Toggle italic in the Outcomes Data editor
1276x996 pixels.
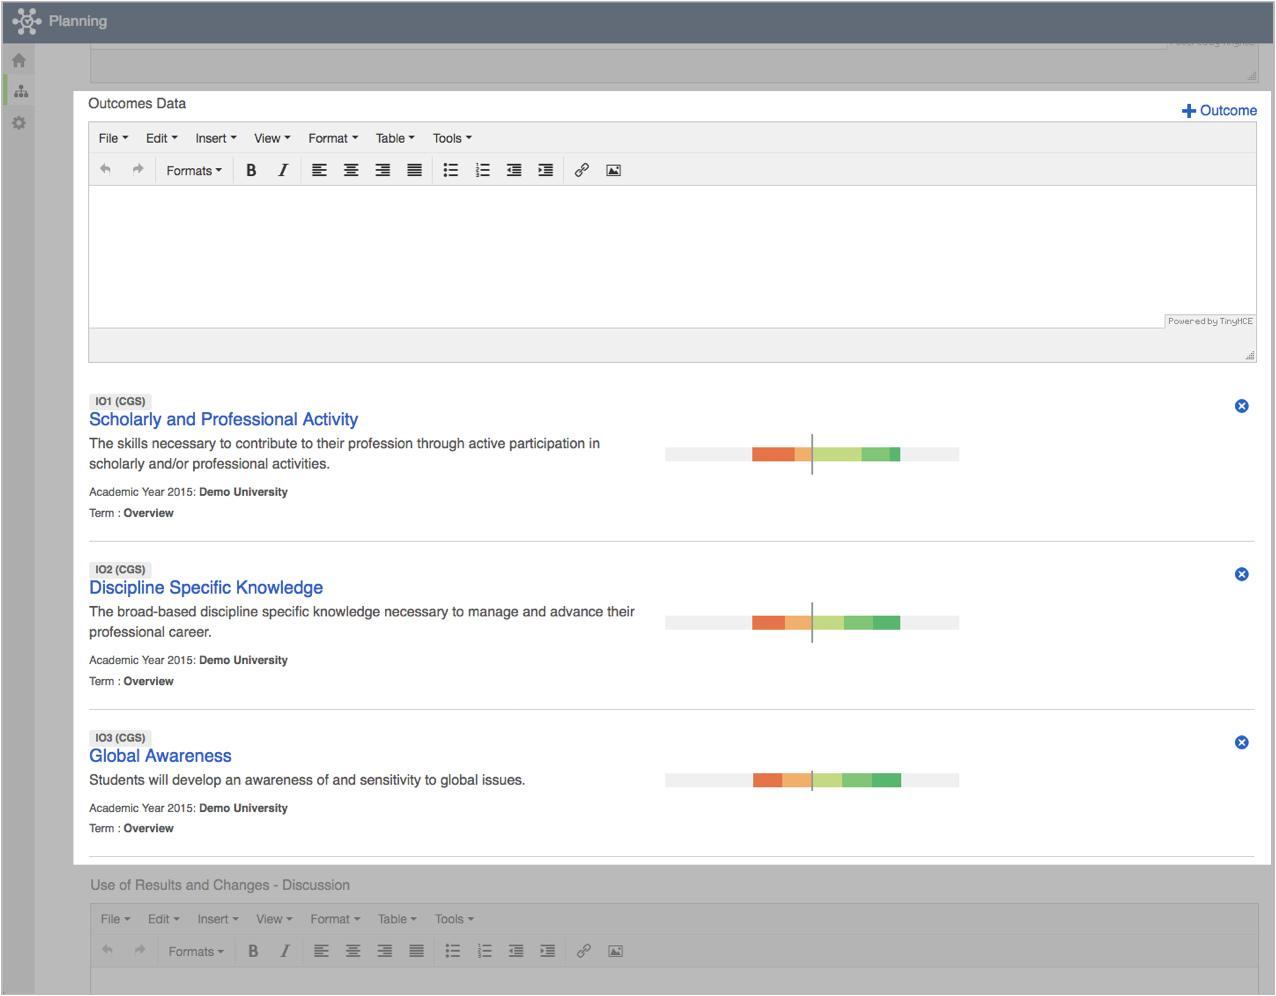pos(283,170)
